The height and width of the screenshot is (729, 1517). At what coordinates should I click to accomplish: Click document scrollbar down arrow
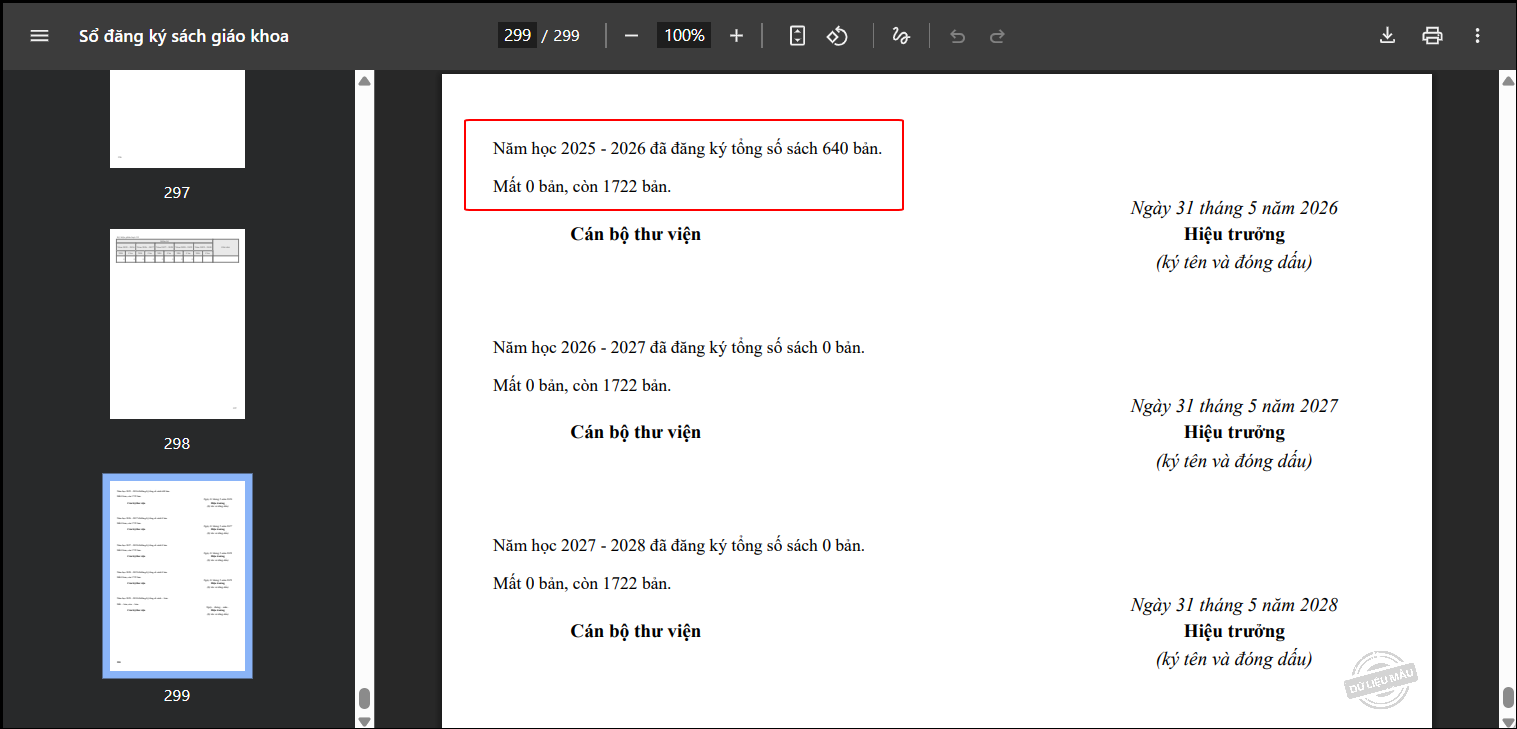pyautogui.click(x=1507, y=720)
